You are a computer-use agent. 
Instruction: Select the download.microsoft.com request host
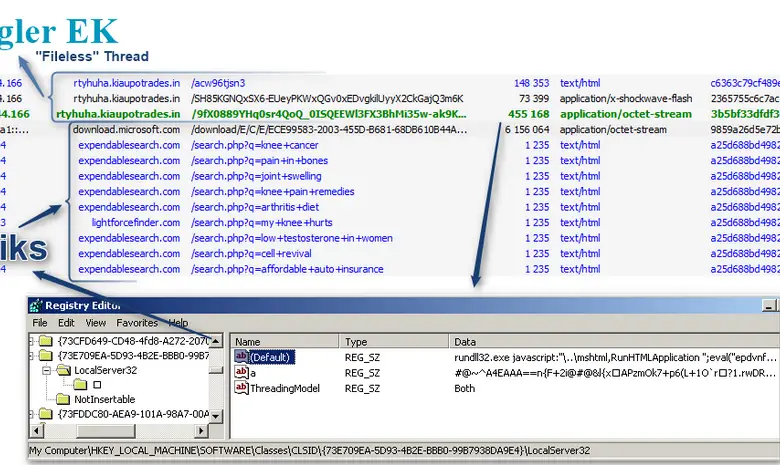pyautogui.click(x=126, y=129)
